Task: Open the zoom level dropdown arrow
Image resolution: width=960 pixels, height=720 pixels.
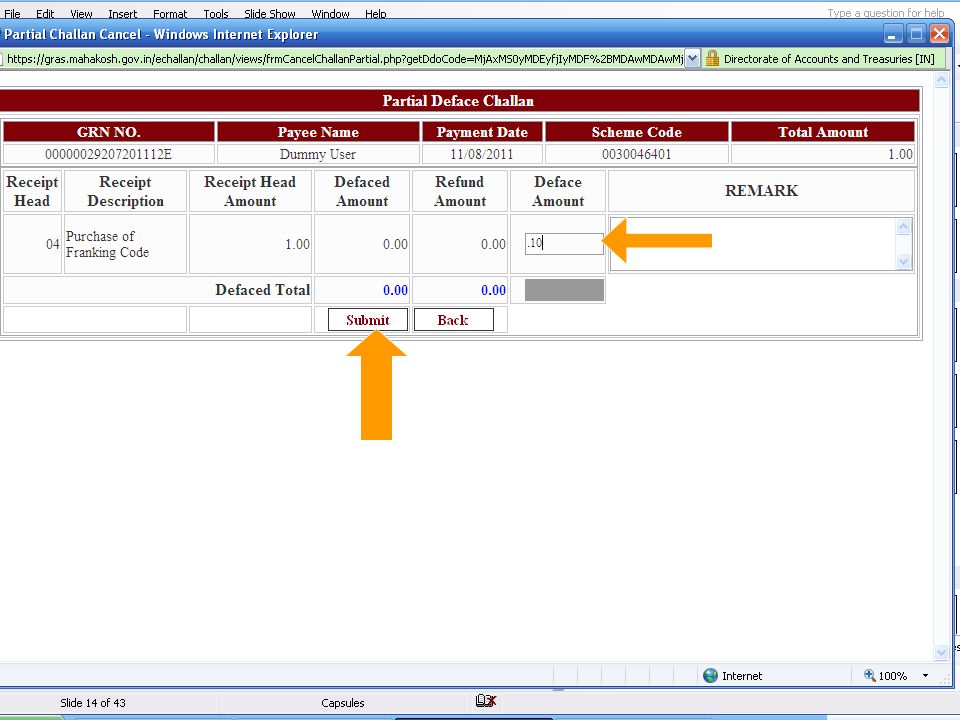Action: pyautogui.click(x=925, y=675)
